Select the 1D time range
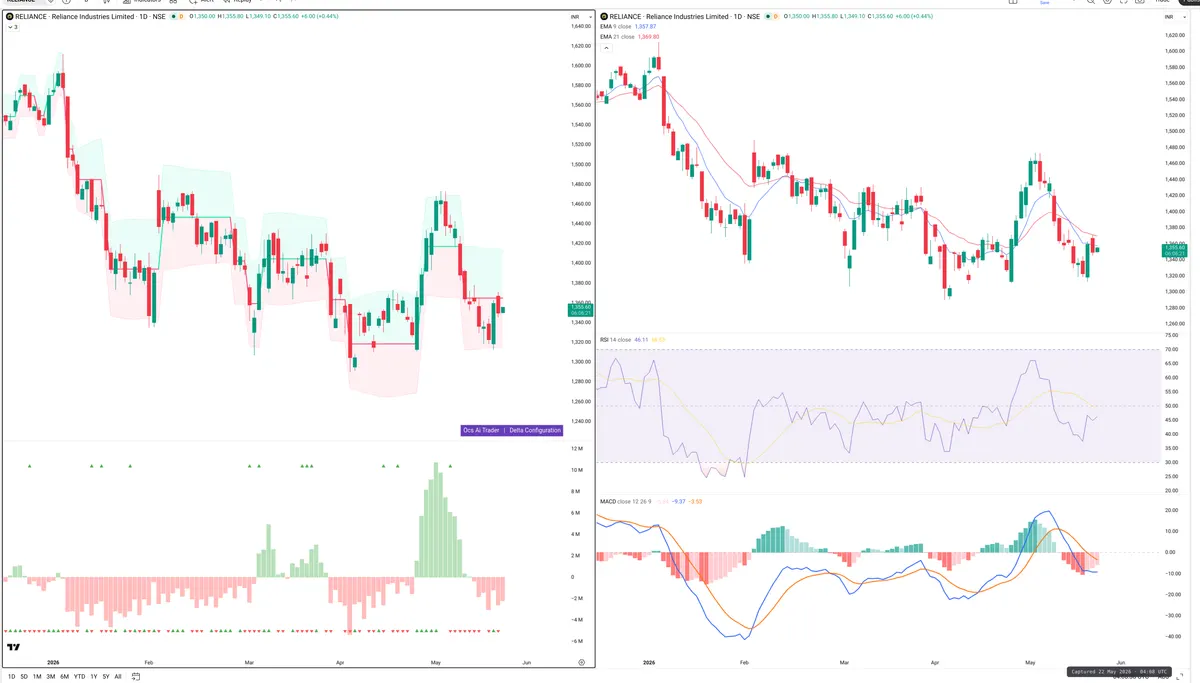The image size is (1200, 683). [11, 677]
